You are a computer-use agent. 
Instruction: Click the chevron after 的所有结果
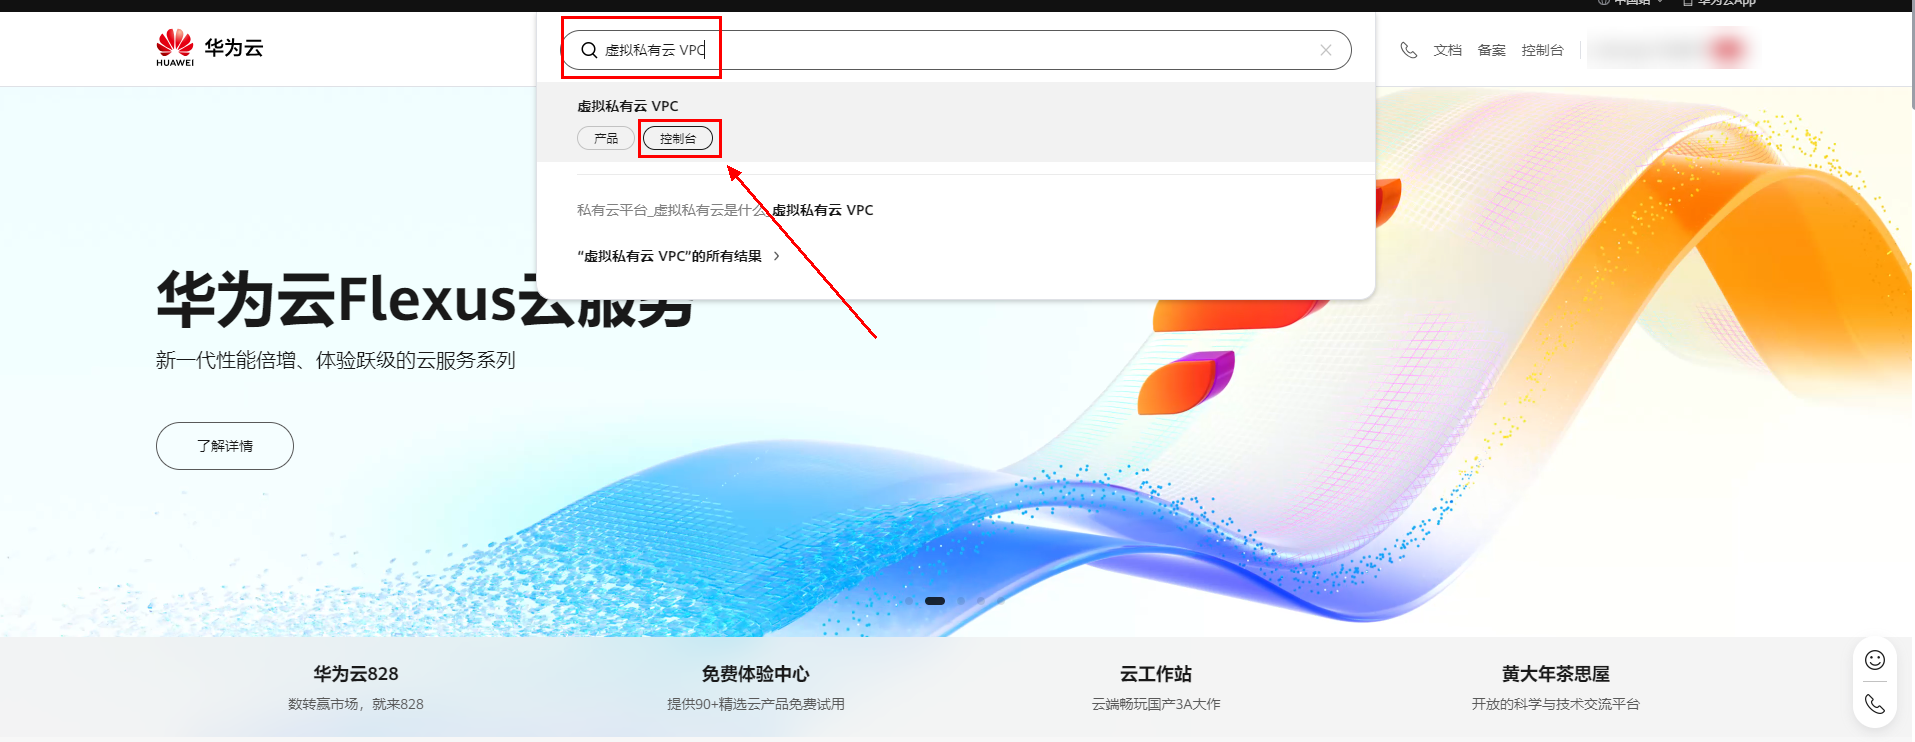tap(776, 256)
